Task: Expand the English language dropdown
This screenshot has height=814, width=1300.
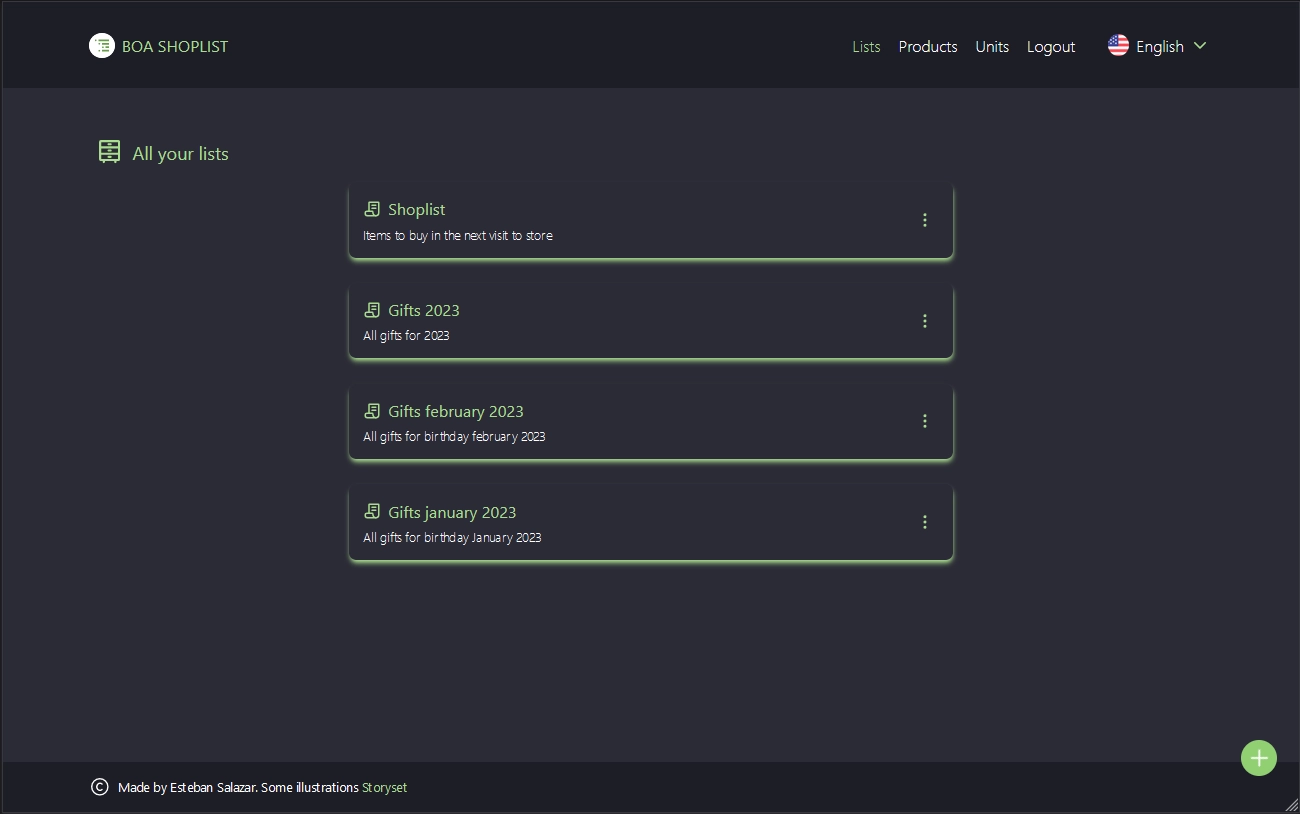Action: (x=1159, y=46)
